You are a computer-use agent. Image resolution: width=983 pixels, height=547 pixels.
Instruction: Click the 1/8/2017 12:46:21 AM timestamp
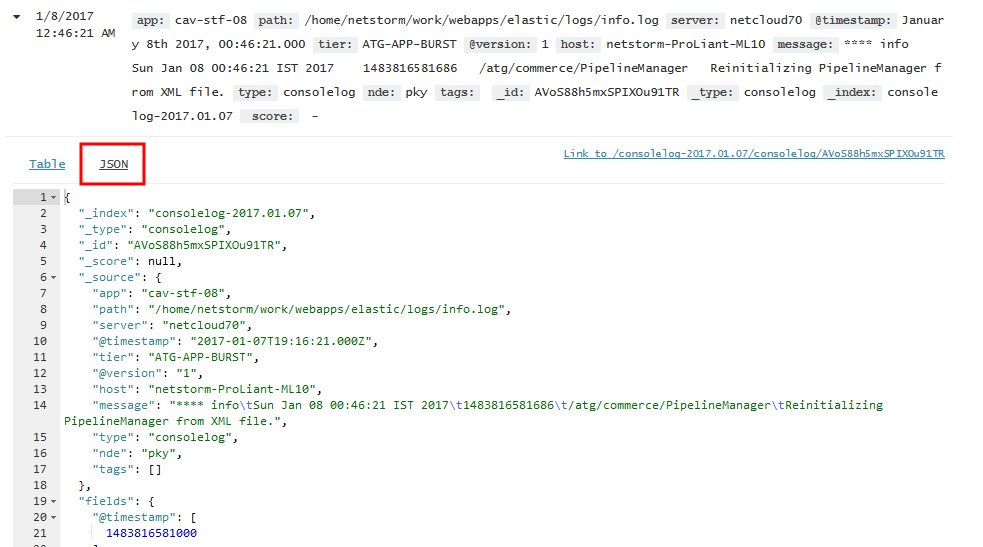point(75,24)
